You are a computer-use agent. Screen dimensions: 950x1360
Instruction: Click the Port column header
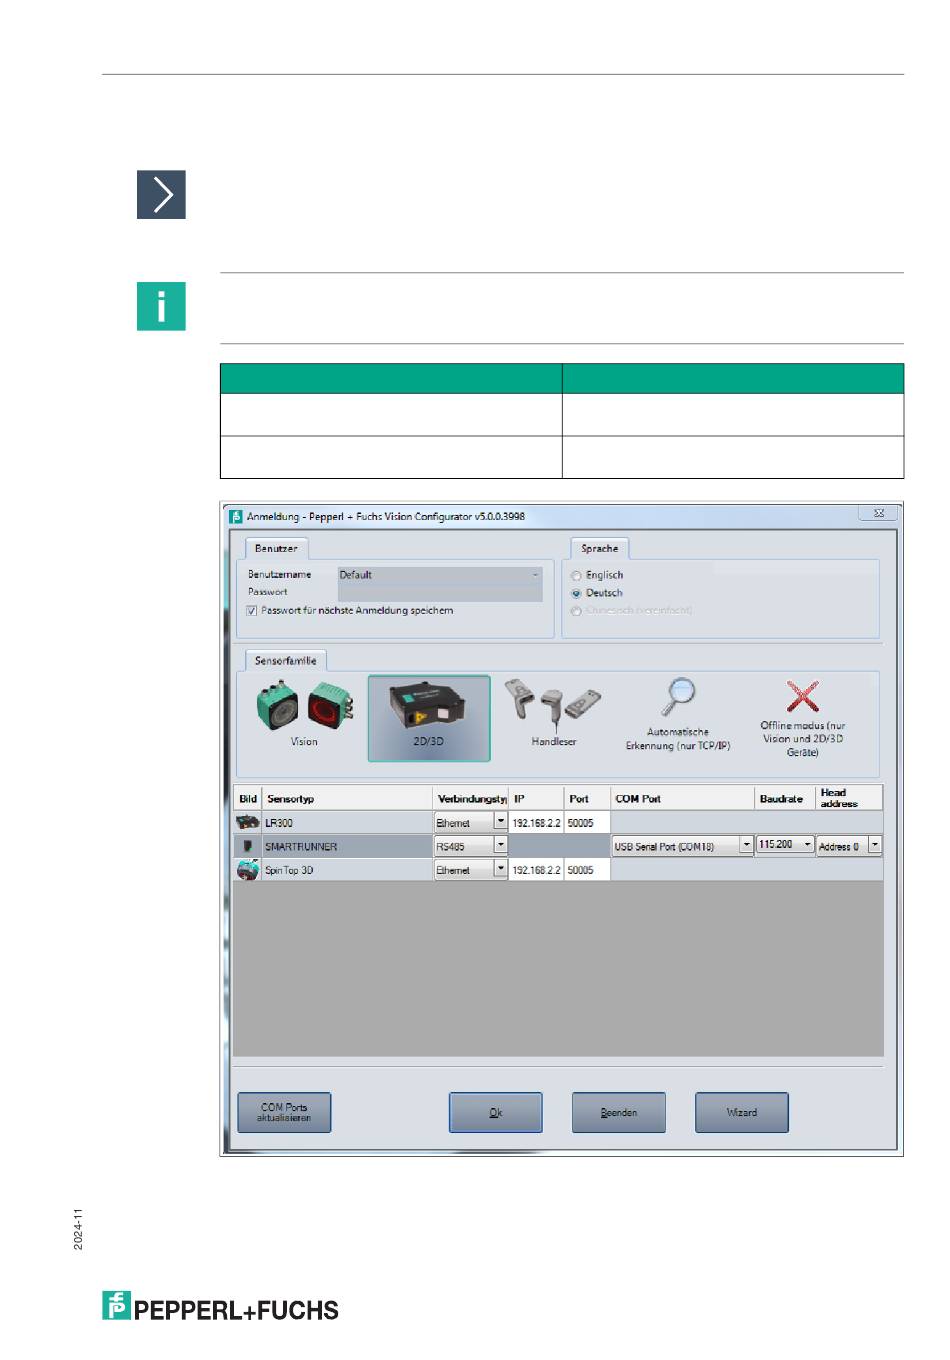587,798
